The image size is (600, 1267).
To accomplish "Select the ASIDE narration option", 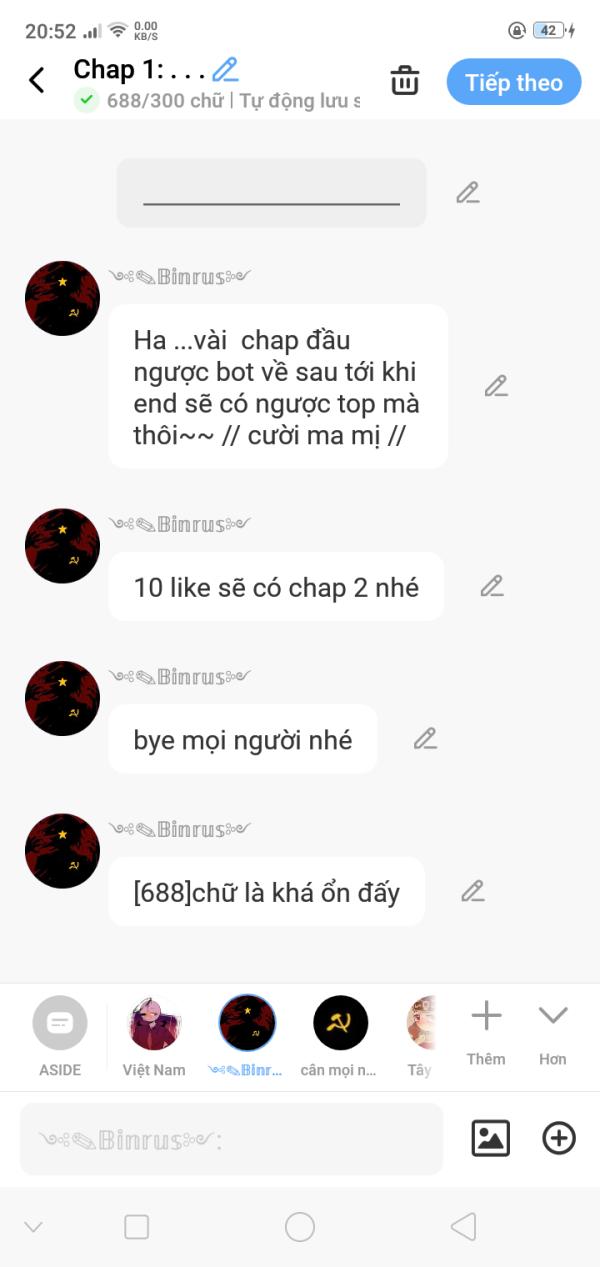I will click(x=60, y=1036).
